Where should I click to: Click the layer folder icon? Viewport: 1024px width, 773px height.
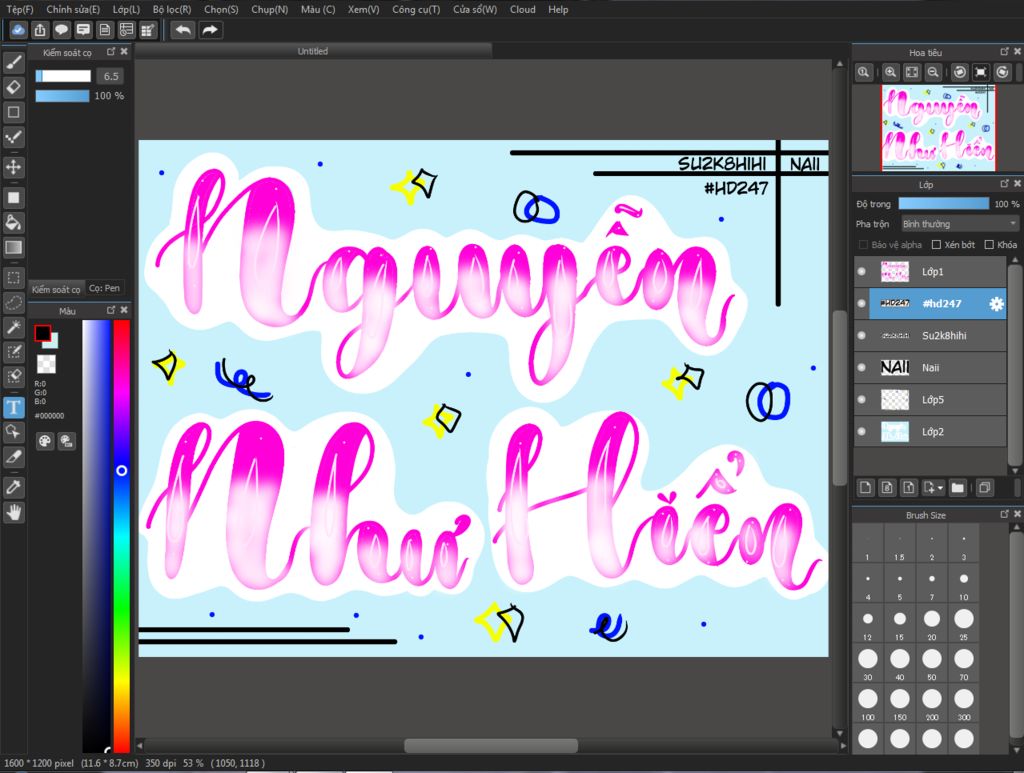(957, 488)
